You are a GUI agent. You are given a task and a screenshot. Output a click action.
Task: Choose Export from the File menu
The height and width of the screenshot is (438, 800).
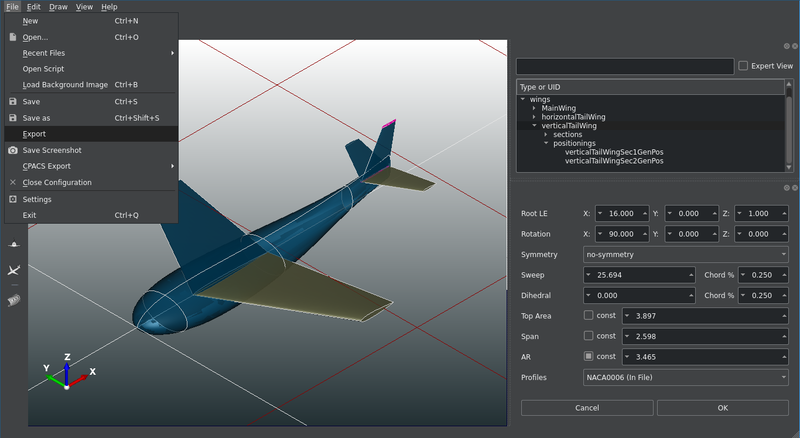coord(34,134)
